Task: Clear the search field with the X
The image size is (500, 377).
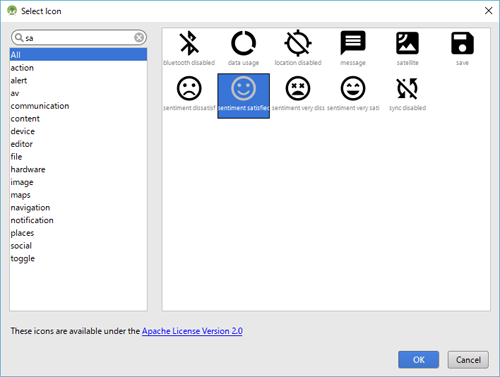Action: (x=139, y=38)
